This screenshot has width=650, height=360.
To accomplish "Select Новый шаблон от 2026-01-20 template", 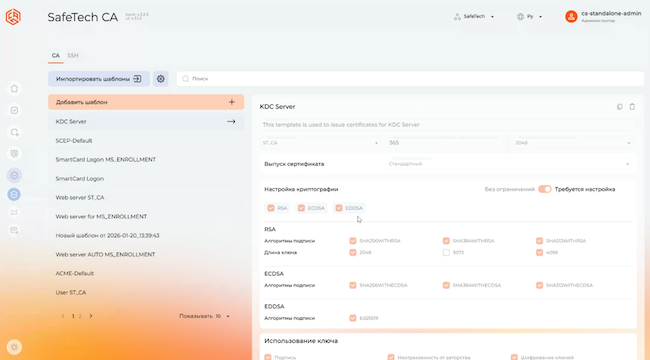I will point(146,236).
